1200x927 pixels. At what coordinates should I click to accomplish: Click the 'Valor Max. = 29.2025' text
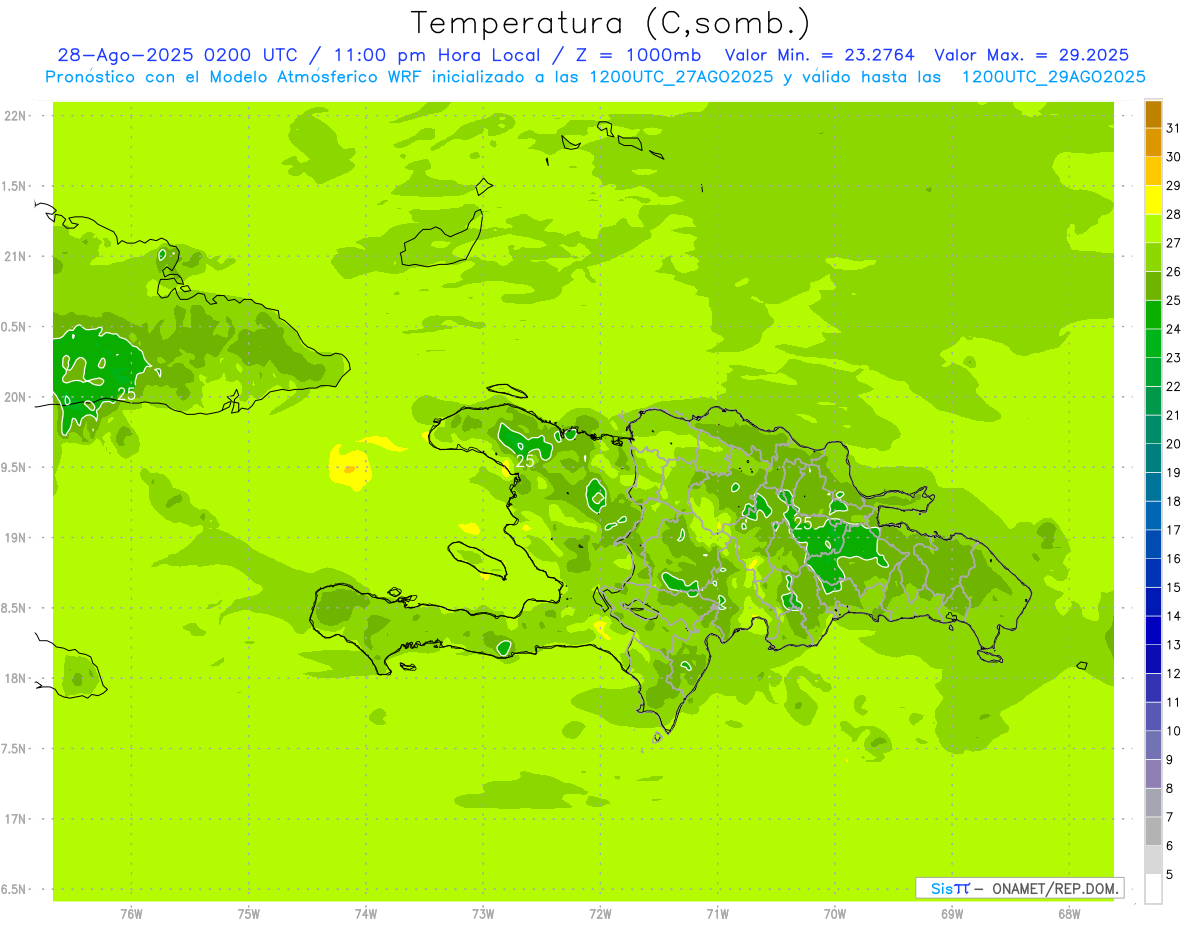[1031, 55]
